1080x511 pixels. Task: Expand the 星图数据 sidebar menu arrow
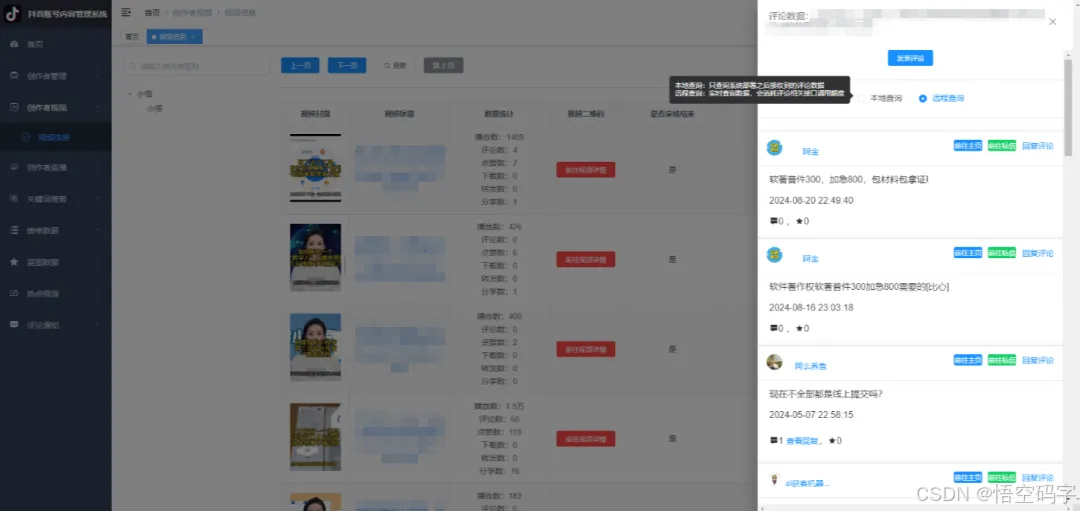97,262
